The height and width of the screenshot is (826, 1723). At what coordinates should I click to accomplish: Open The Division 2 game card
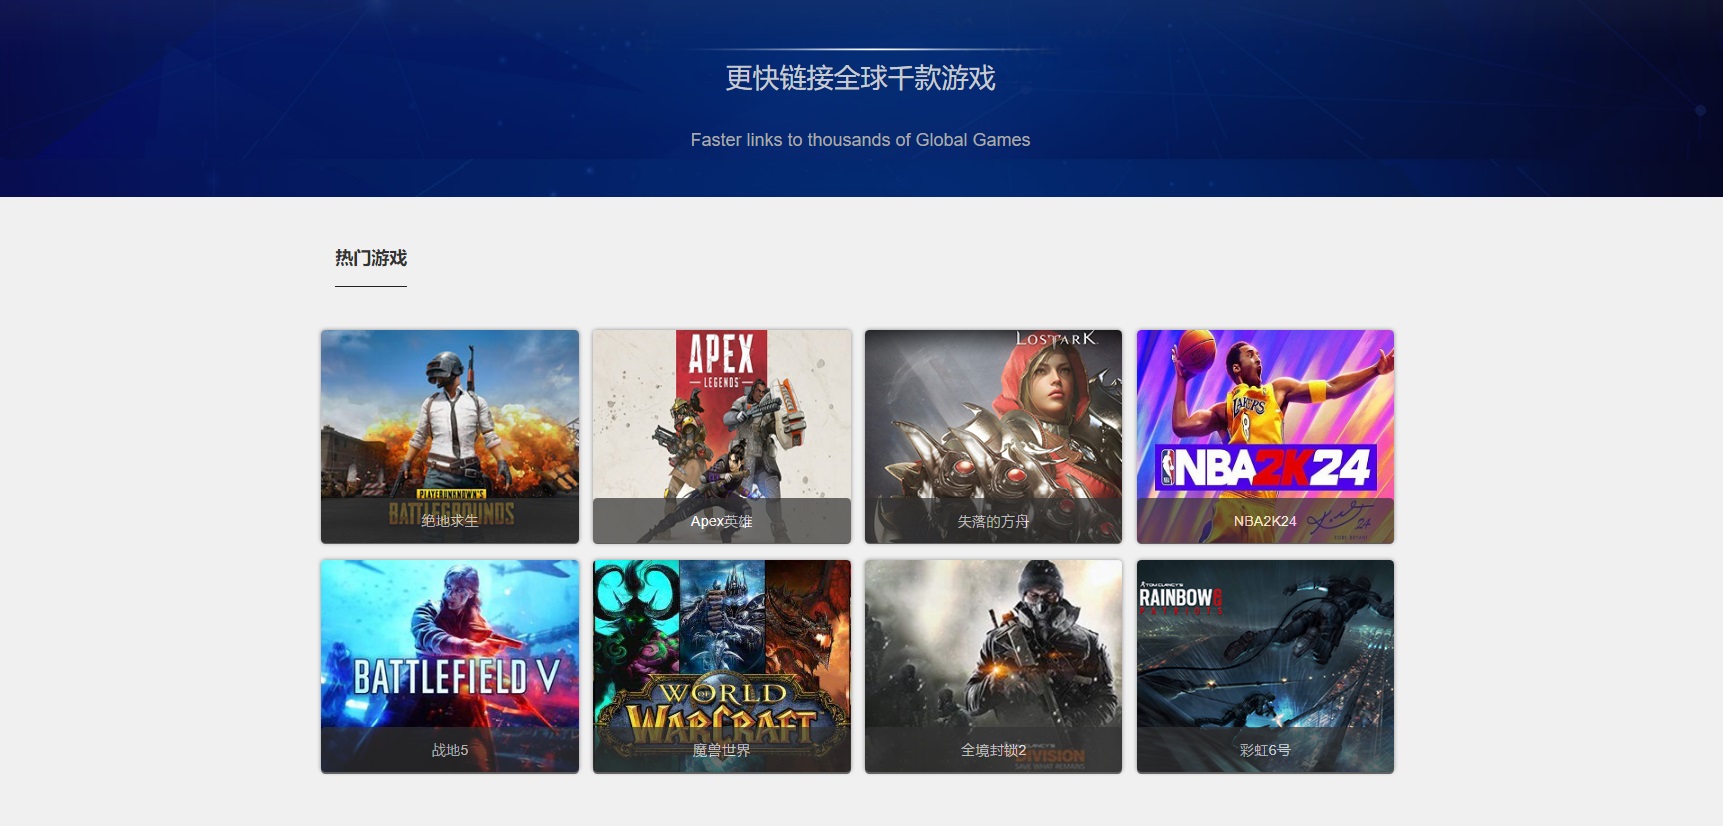click(x=993, y=666)
